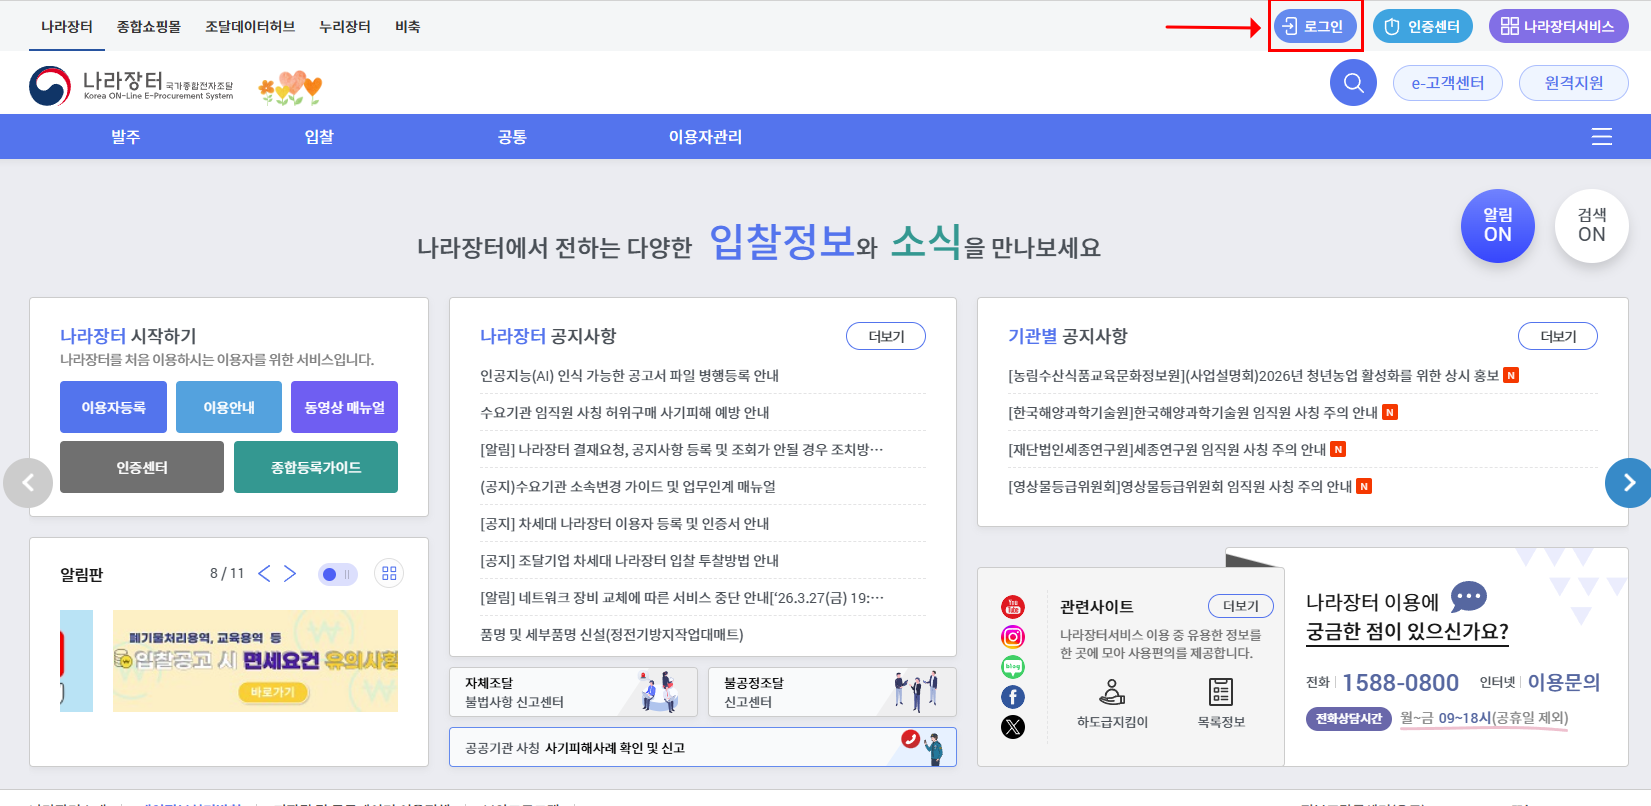The width and height of the screenshot is (1651, 806).
Task: Click the 이용자등록 button
Action: coord(114,407)
